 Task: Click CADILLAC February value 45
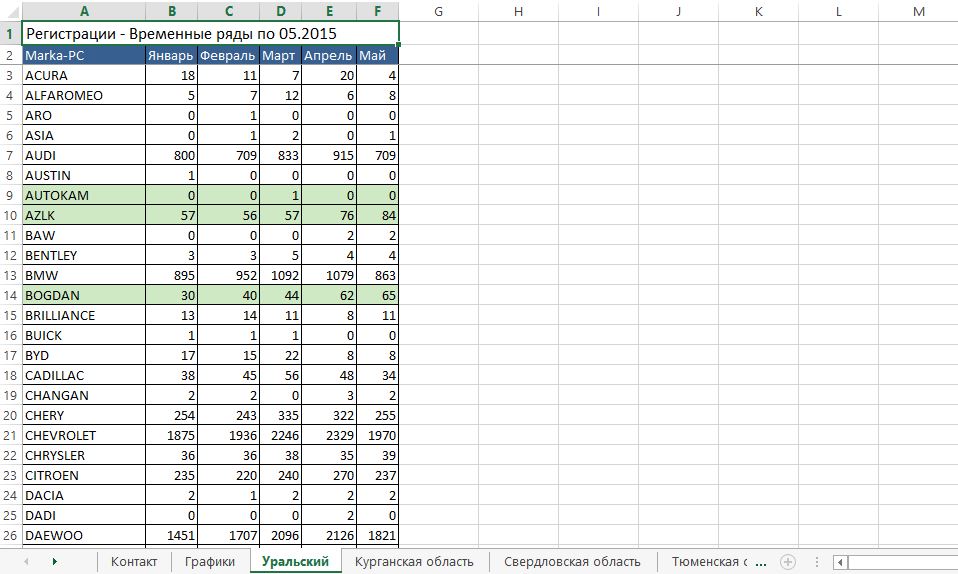coord(229,375)
